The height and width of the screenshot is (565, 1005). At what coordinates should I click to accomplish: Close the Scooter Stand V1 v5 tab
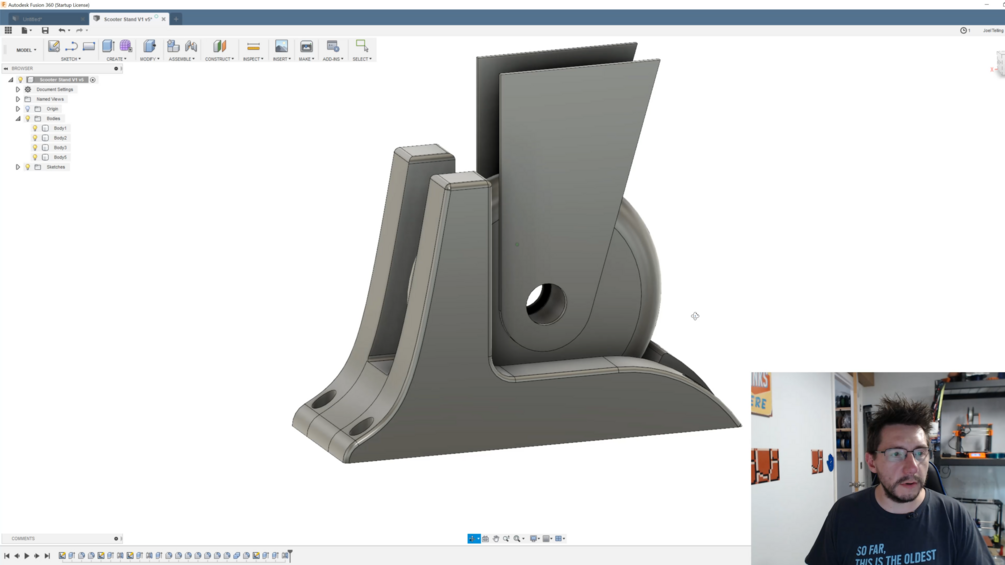click(x=163, y=19)
